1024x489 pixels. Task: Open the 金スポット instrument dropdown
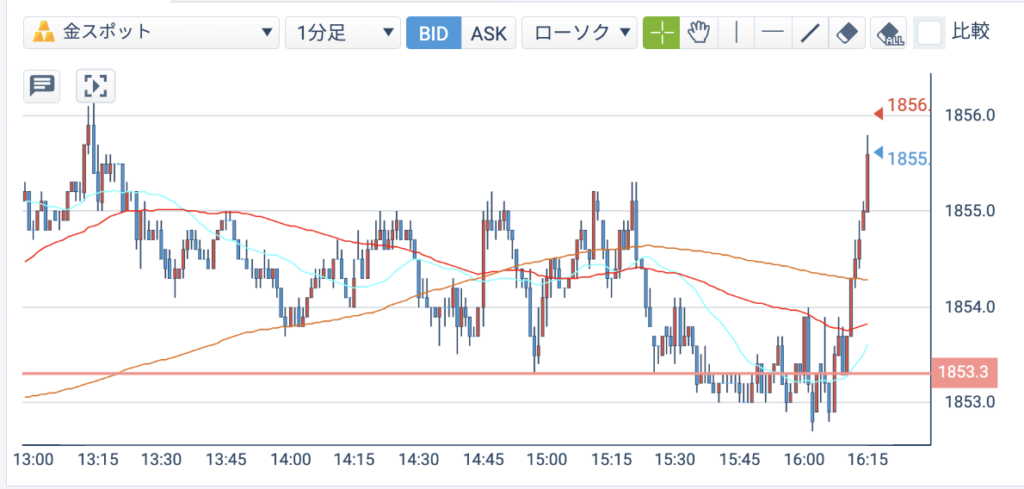pyautogui.click(x=151, y=33)
